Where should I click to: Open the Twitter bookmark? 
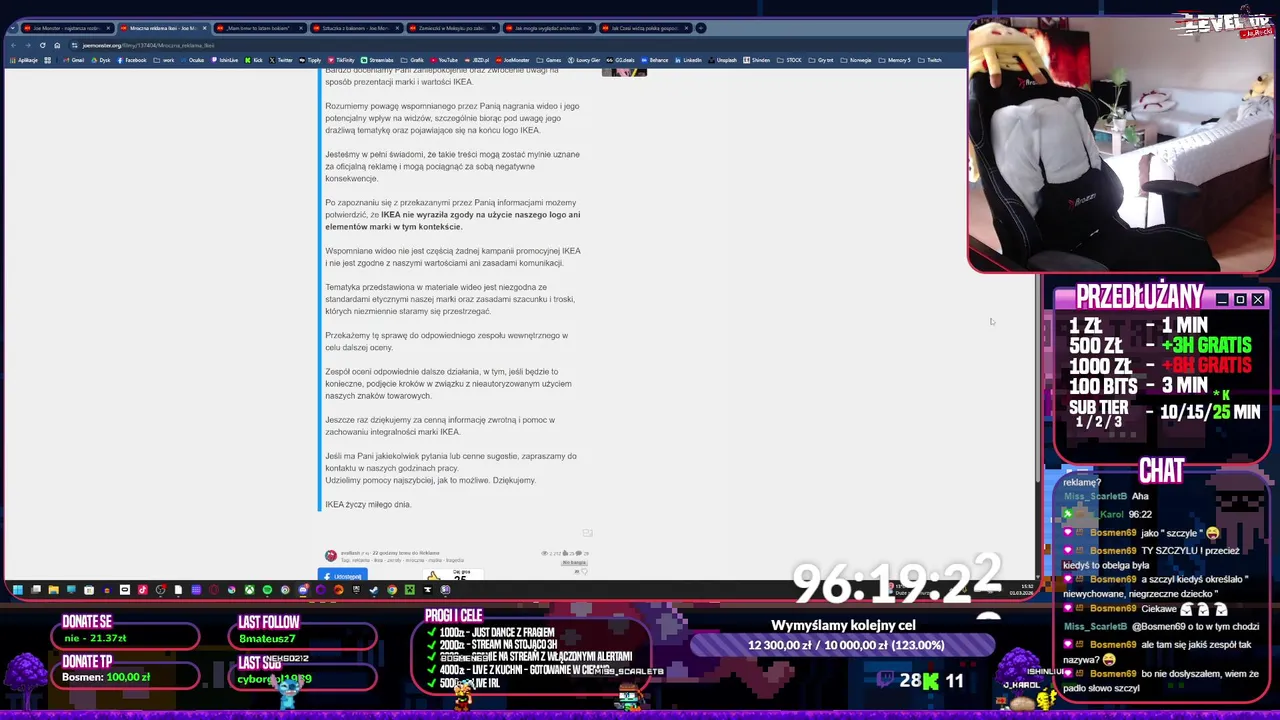point(281,60)
